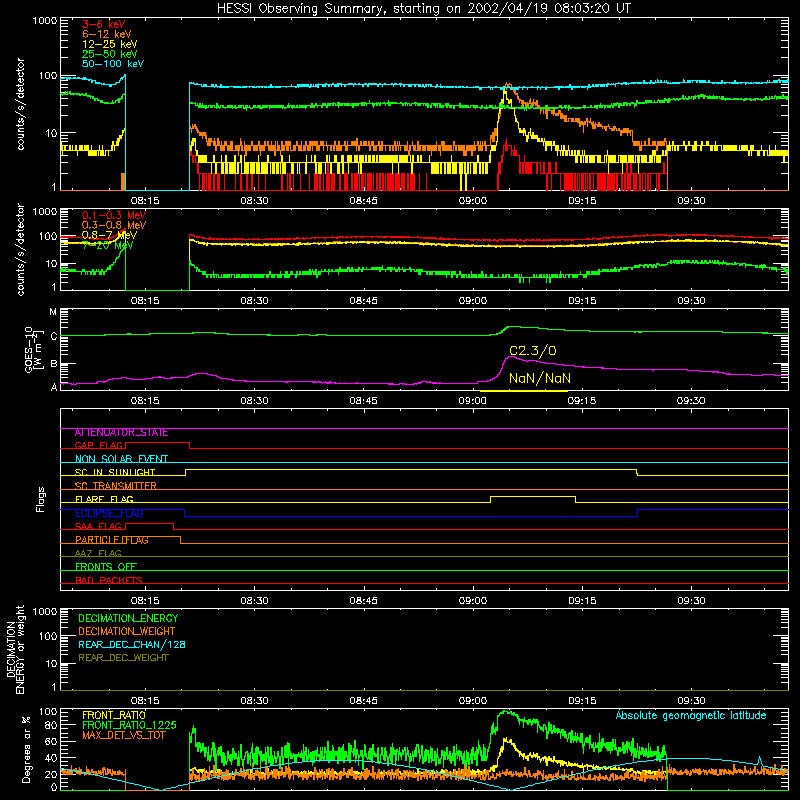Click the NaN/NaN annotation in GOES panel
Image resolution: width=800 pixels, height=800 pixels.
click(x=540, y=378)
